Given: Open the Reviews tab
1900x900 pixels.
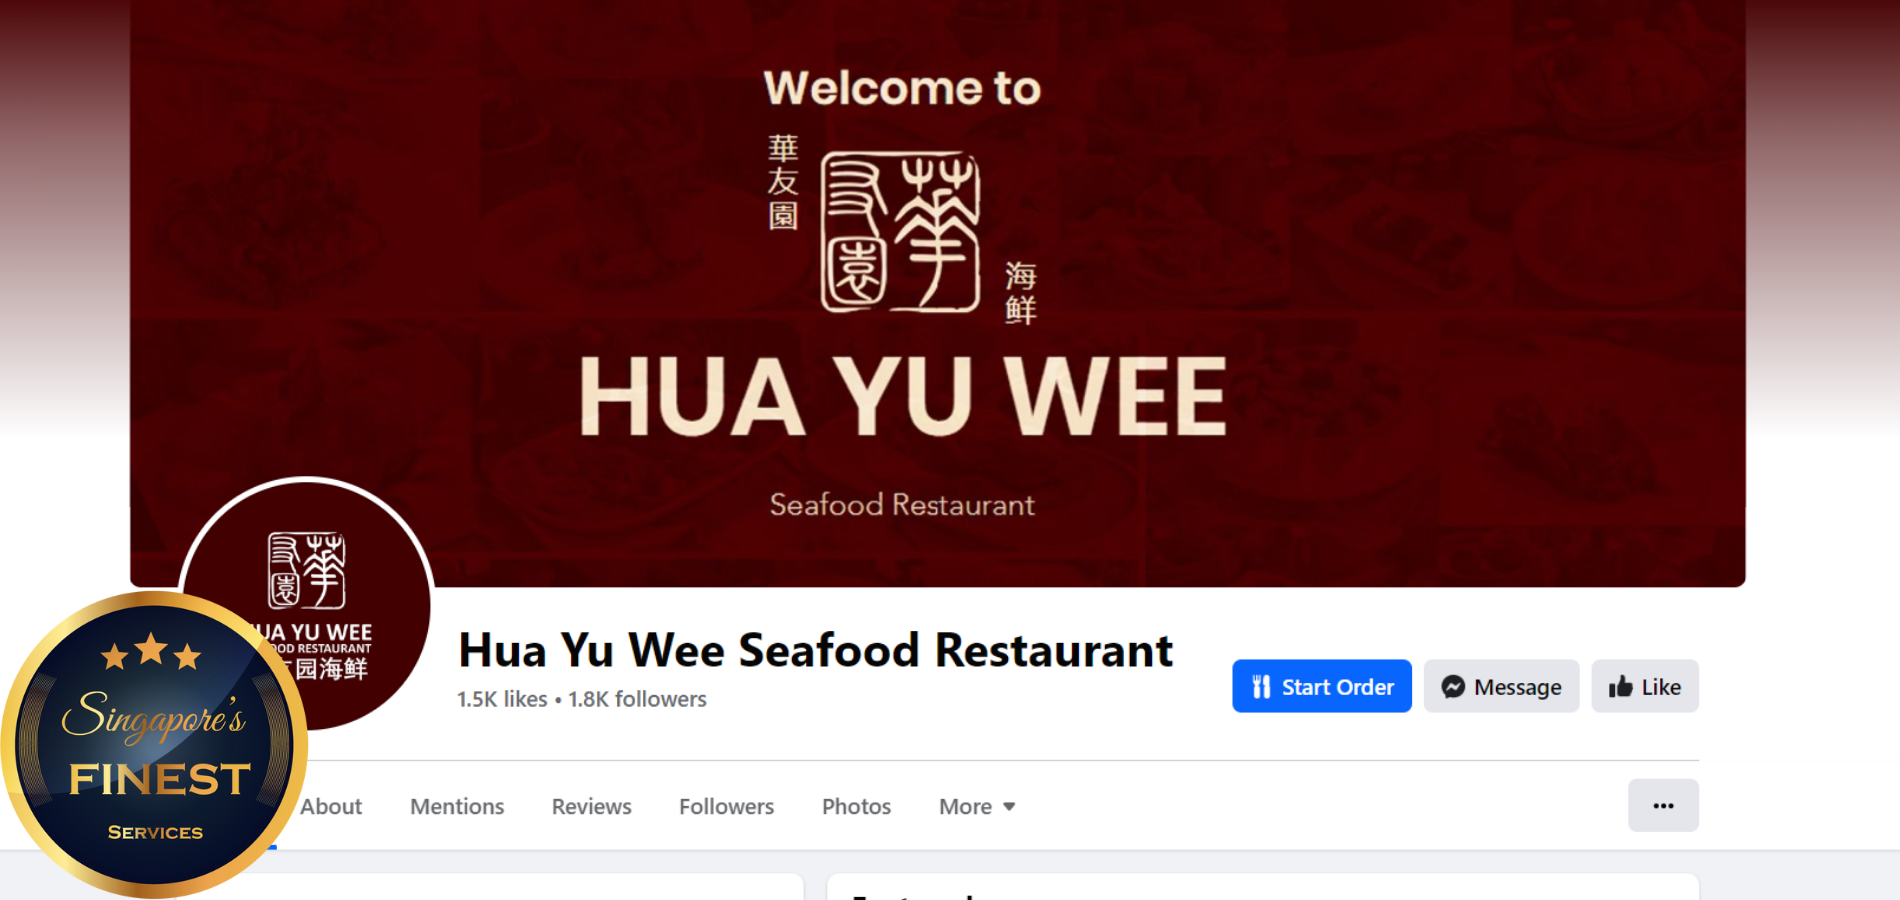Looking at the screenshot, I should pos(592,807).
